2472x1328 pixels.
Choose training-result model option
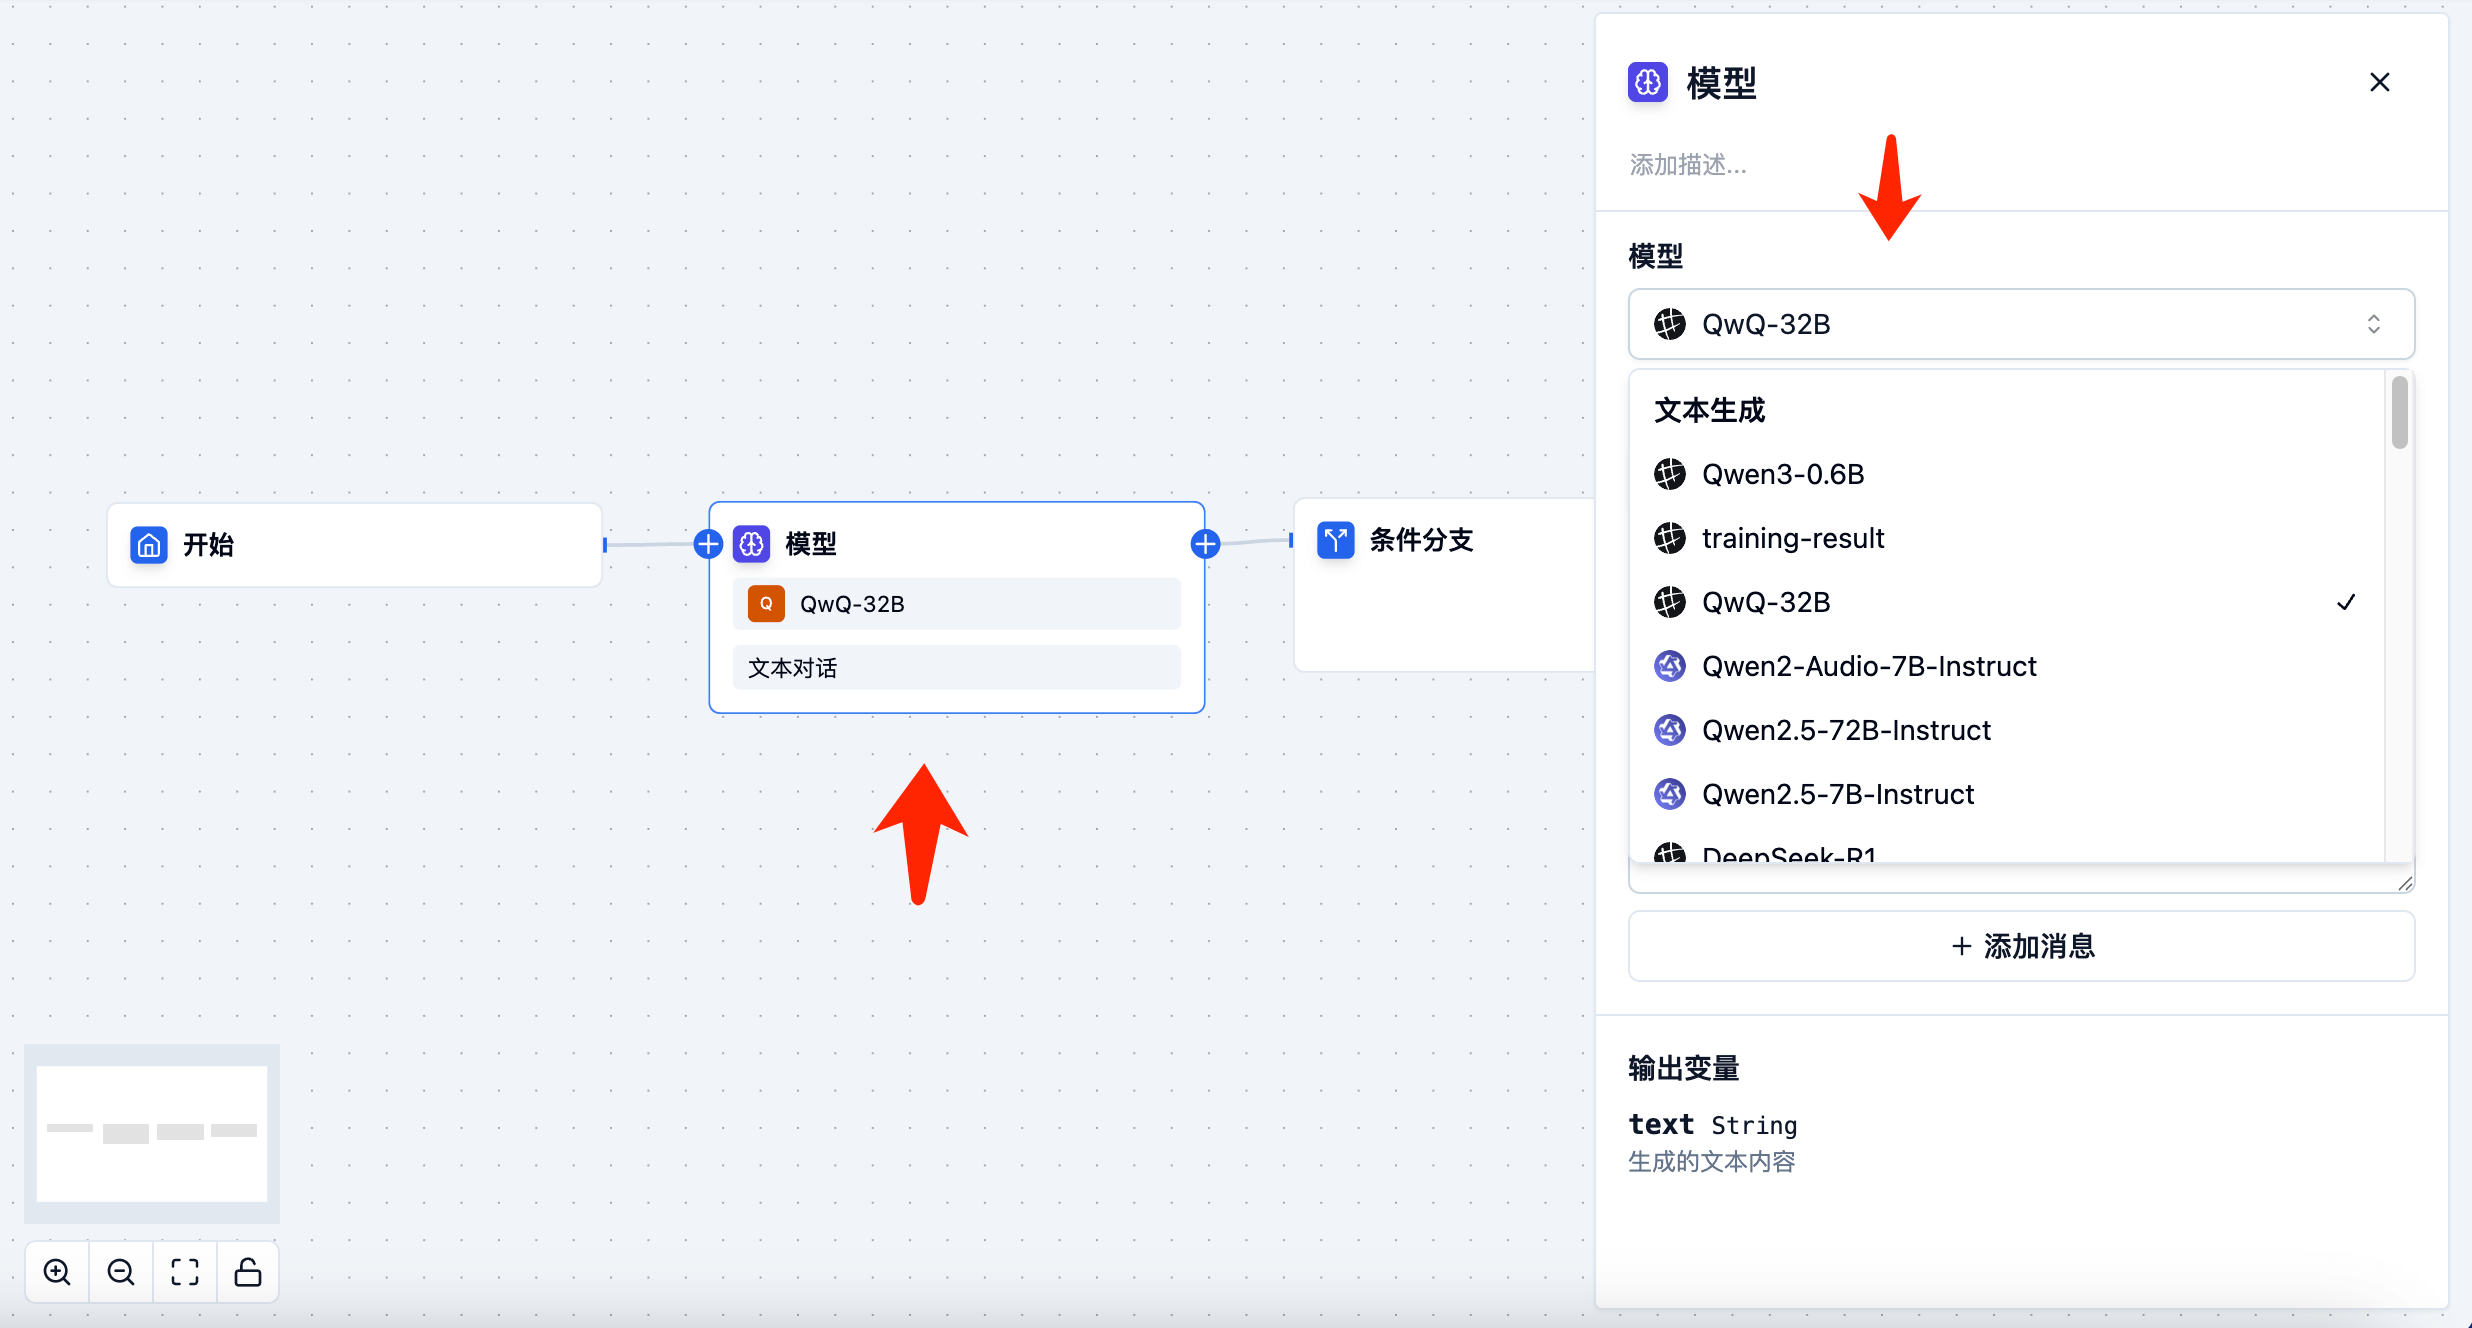click(1792, 538)
